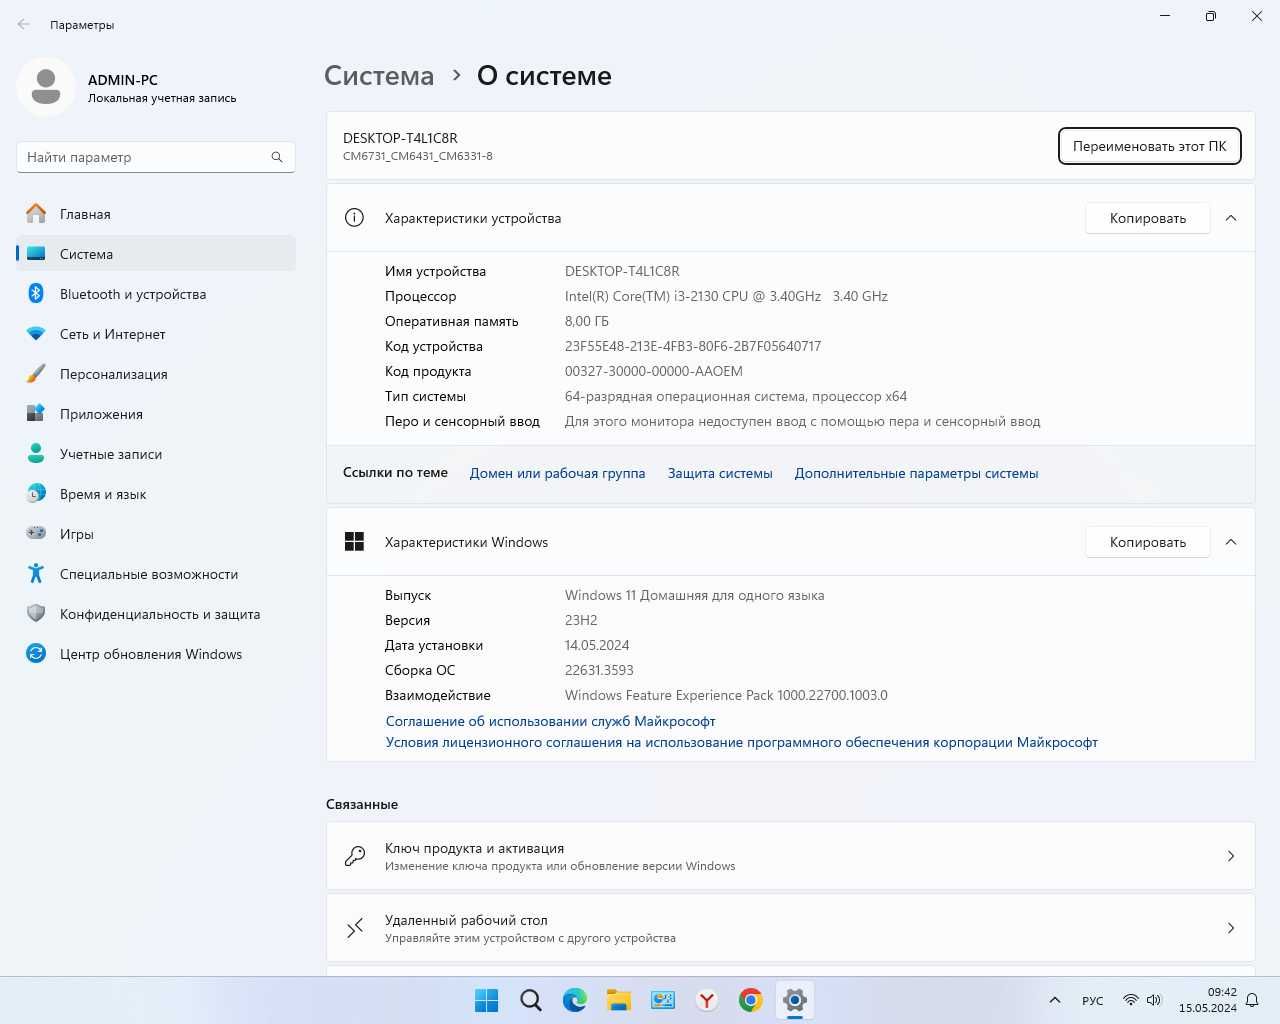This screenshot has height=1024, width=1280.
Task: Collapse the Характеристики Windows section
Action: coord(1231,542)
